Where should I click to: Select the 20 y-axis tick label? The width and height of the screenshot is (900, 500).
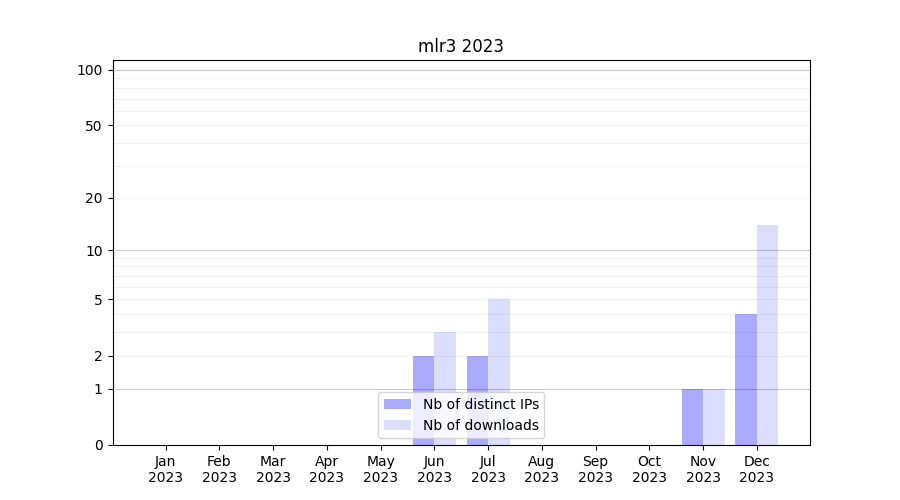(94, 198)
